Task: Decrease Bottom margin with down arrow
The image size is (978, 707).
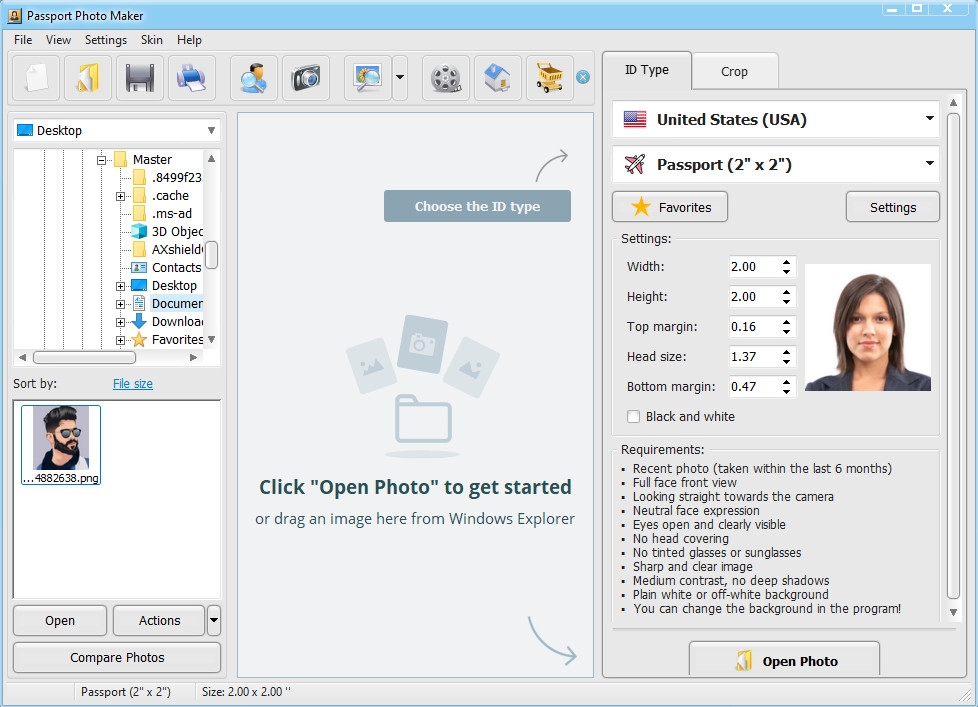Action: click(x=787, y=392)
